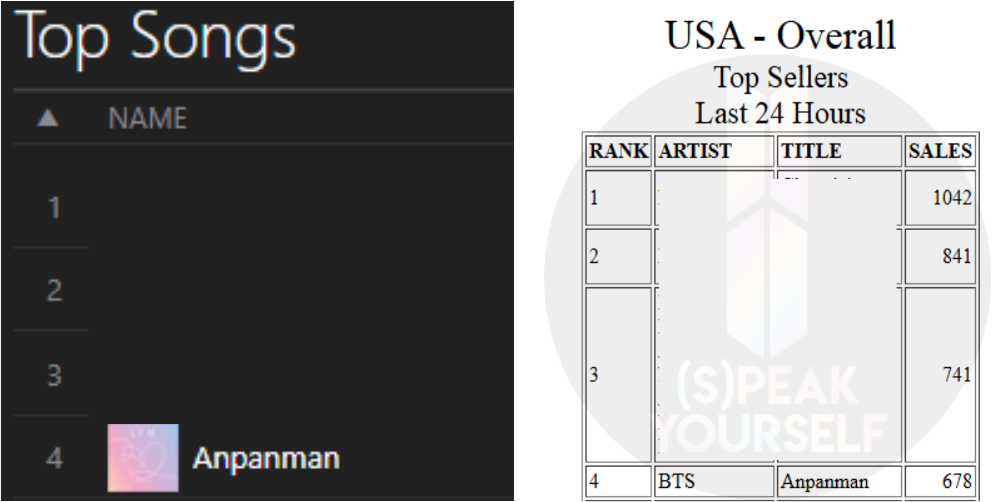Click the RANK column header in sales table

tap(618, 152)
